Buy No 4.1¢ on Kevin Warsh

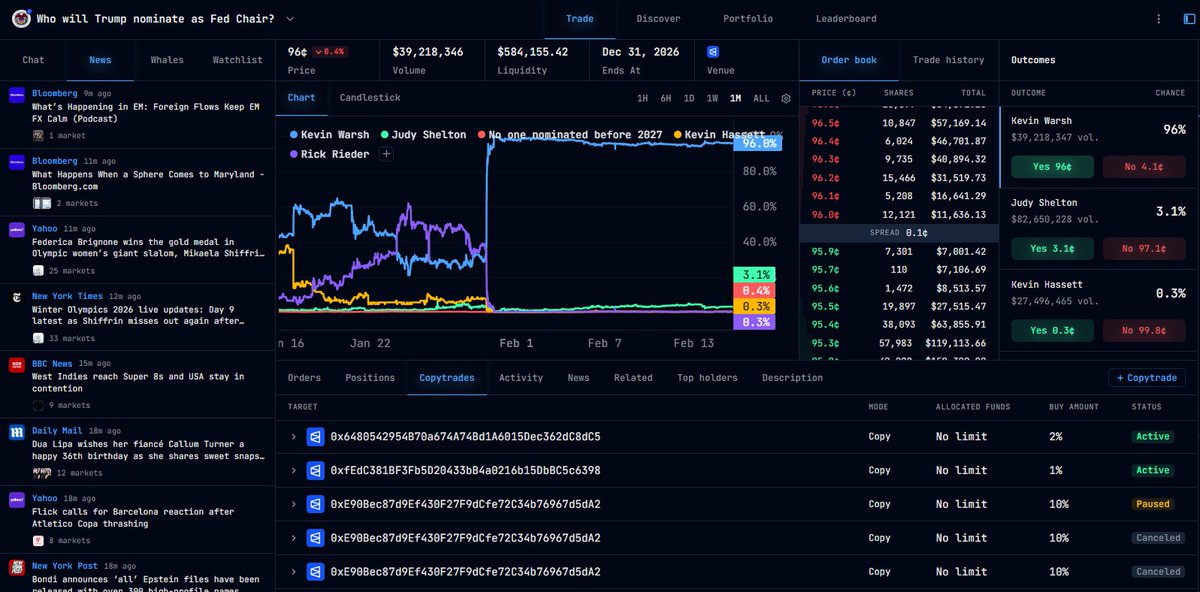point(1144,167)
